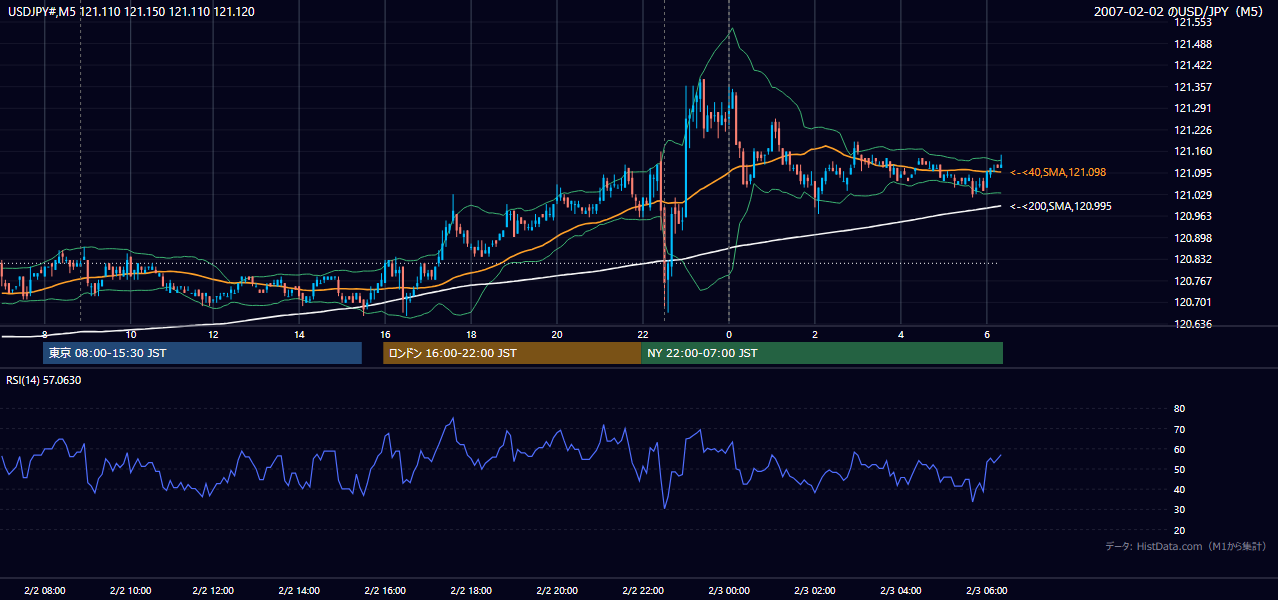Click price level 120.701 on price axis

click(1192, 302)
